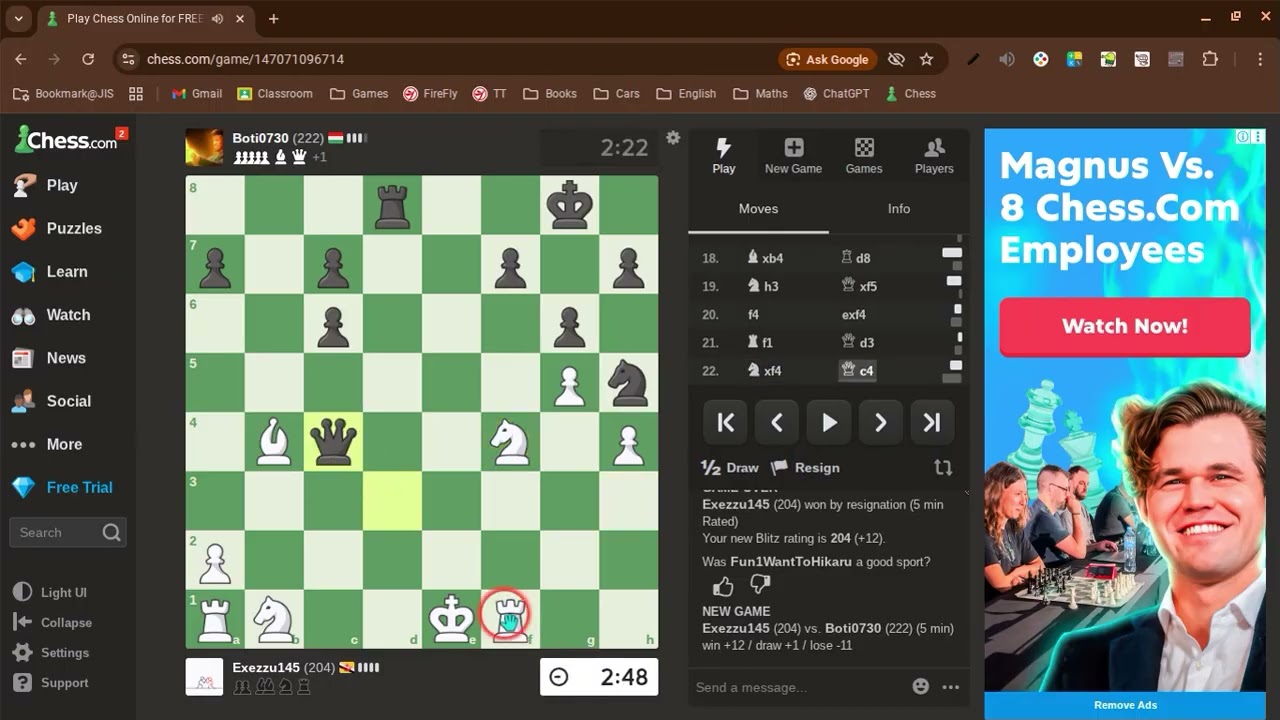1280x720 pixels.
Task: Select move Qc4 in move list
Action: point(858,370)
